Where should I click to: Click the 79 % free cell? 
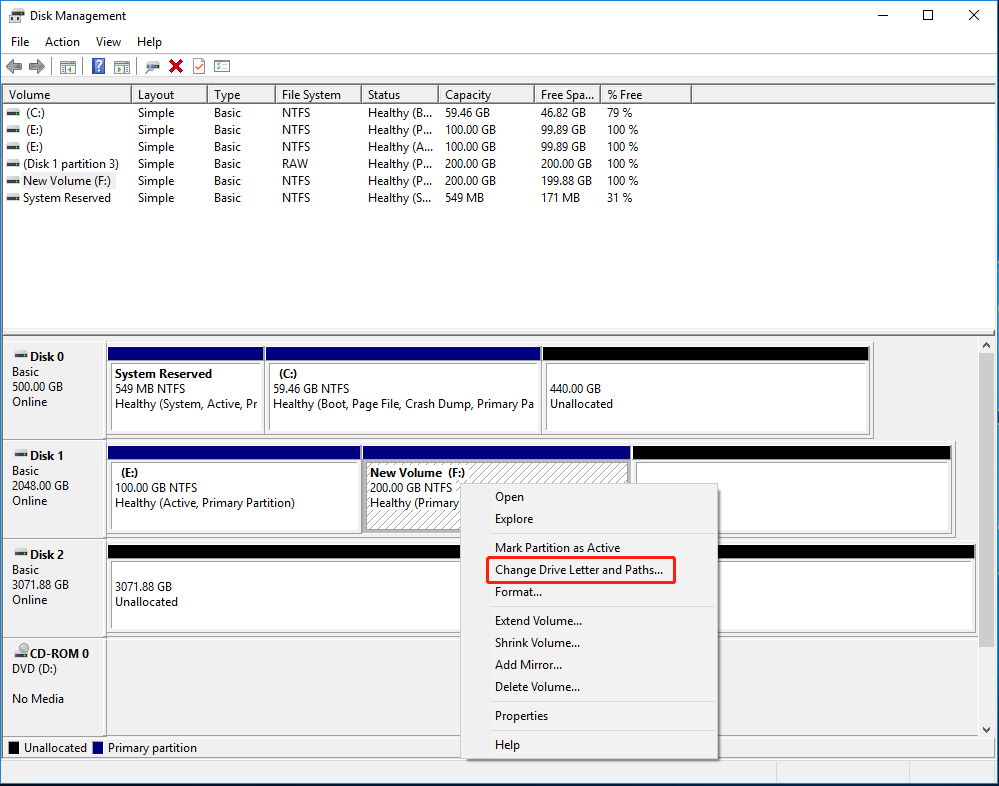point(619,113)
